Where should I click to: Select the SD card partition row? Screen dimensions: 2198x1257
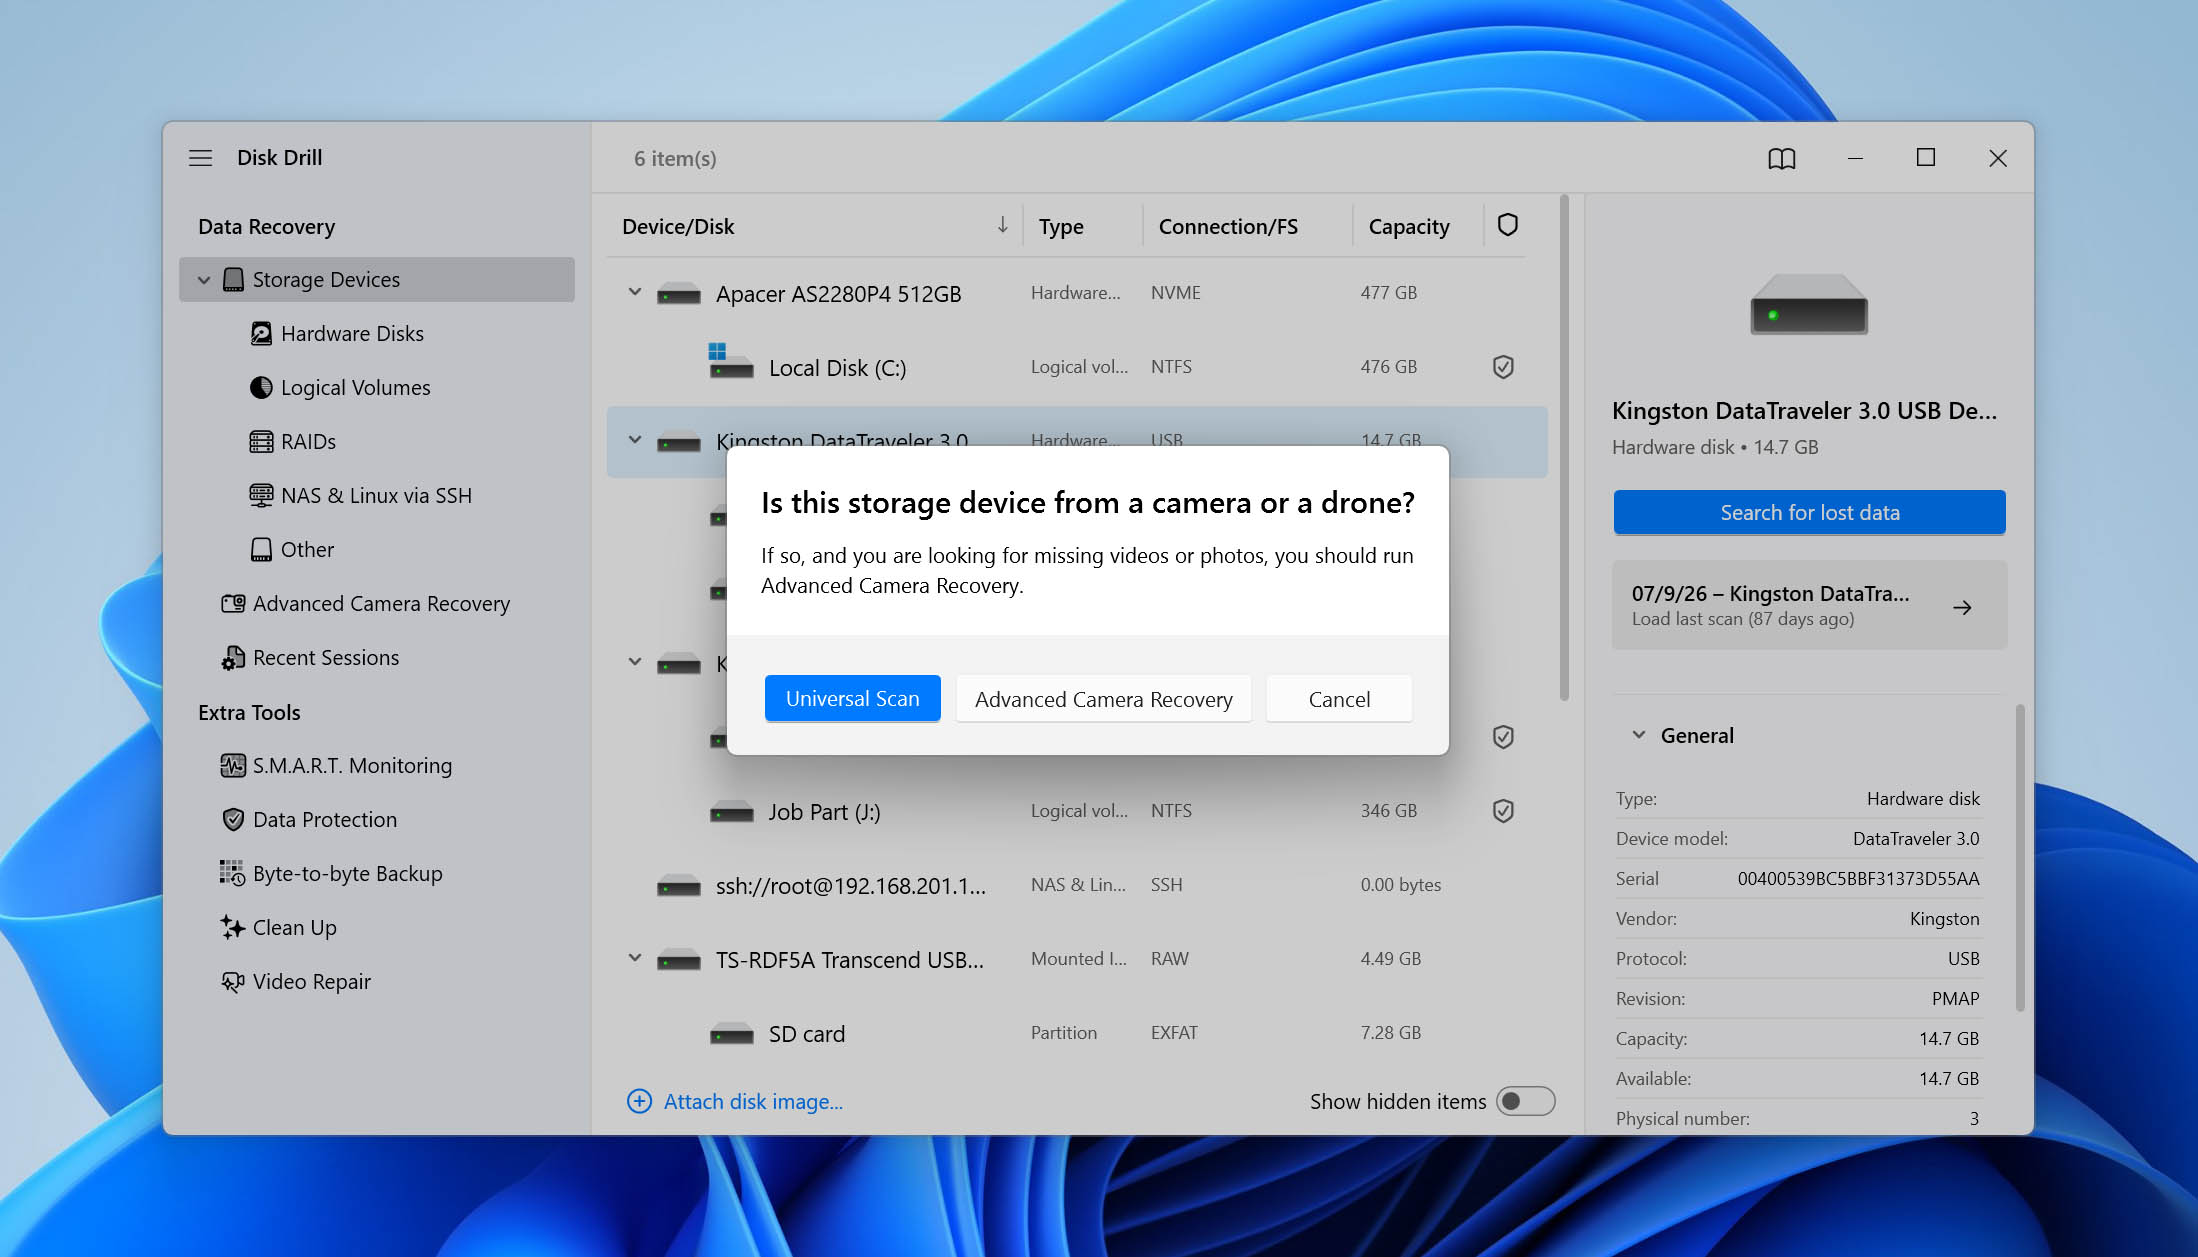[x=1077, y=1033]
